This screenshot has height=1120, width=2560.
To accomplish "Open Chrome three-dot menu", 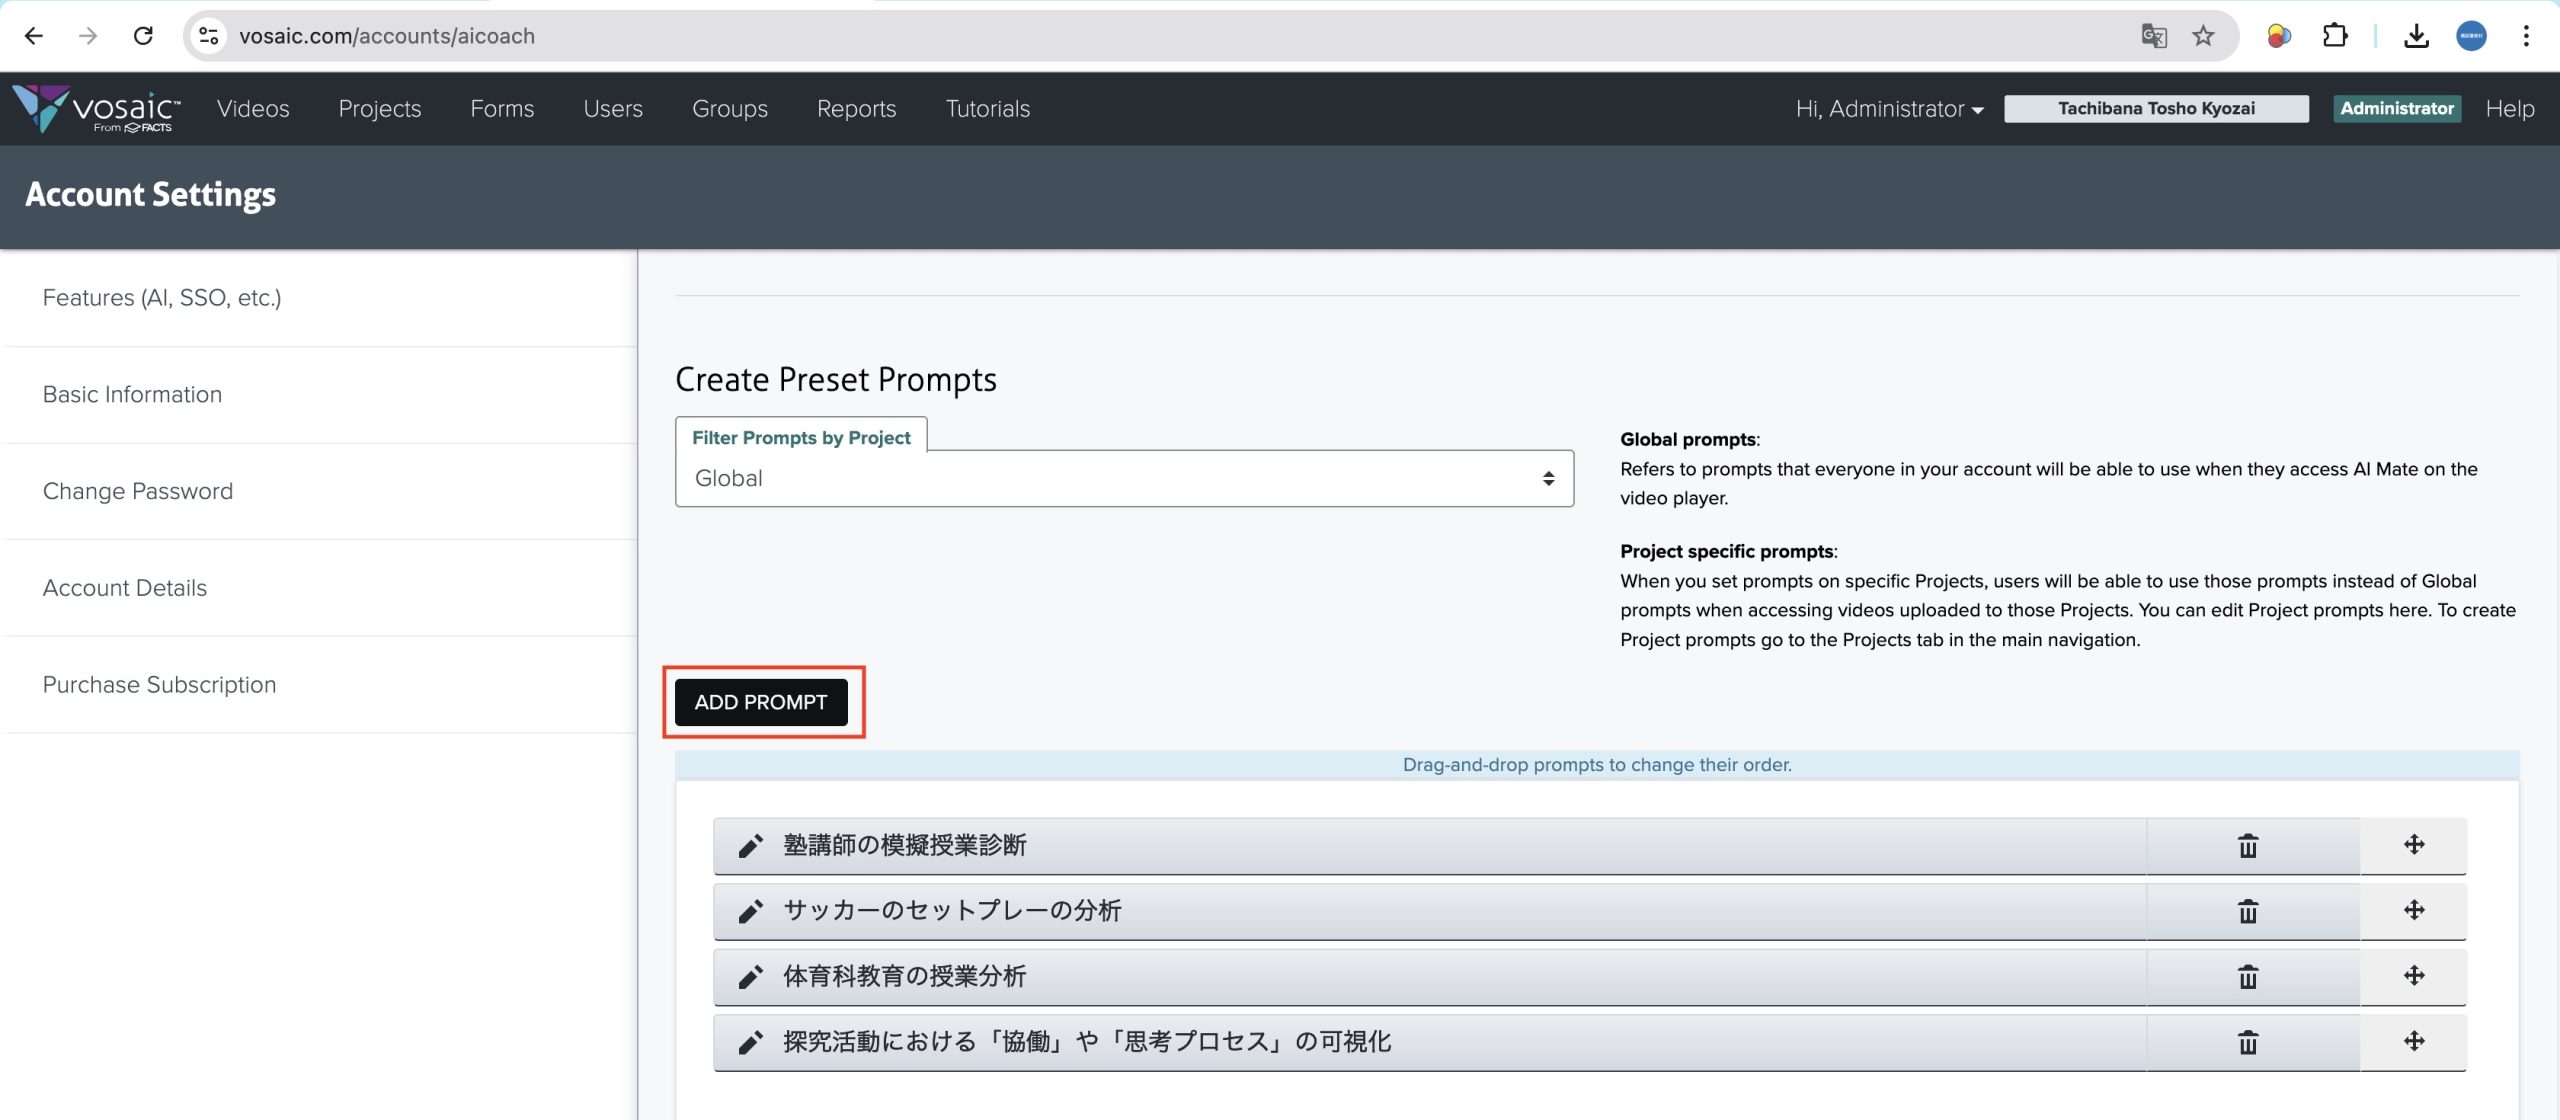I will [x=2526, y=36].
